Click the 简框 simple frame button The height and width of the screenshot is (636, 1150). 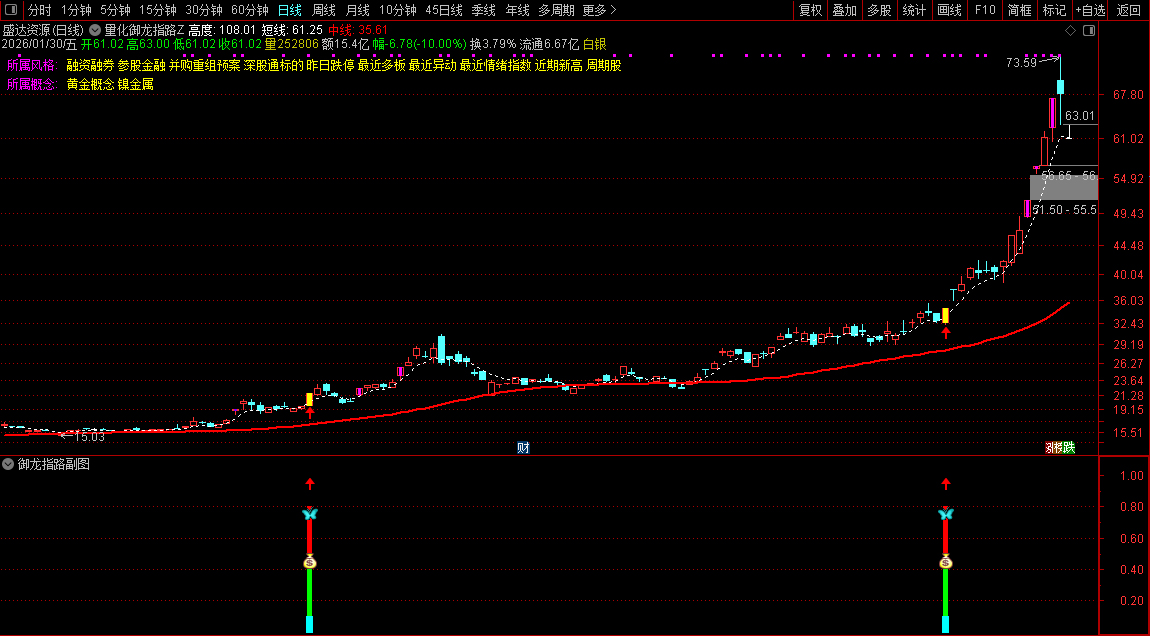coord(1019,10)
